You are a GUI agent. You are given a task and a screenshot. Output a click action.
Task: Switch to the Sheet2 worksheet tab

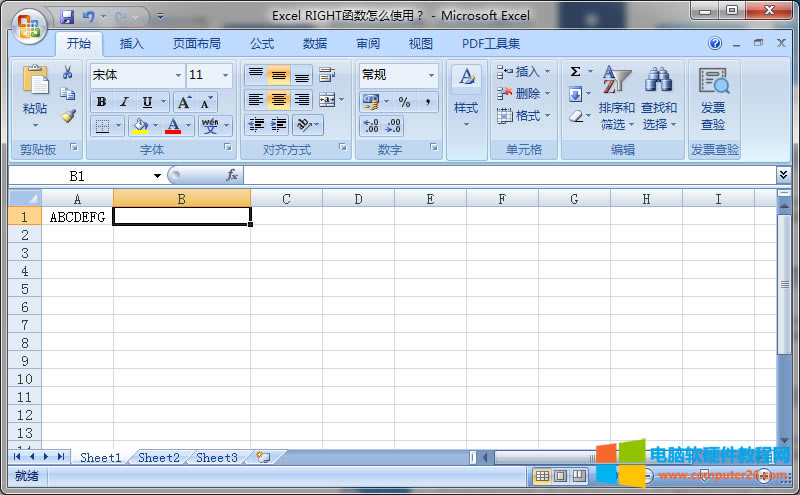[159, 457]
